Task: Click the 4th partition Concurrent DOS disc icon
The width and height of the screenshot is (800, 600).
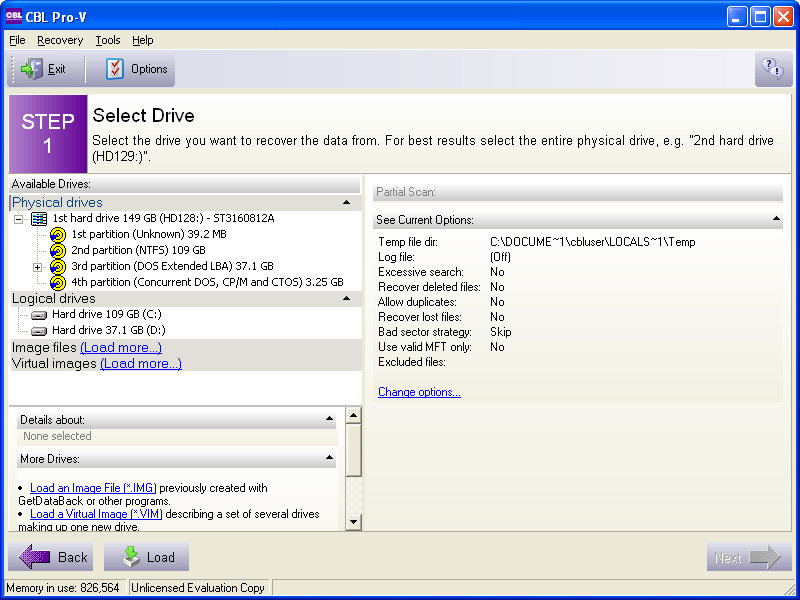Action: 58,282
